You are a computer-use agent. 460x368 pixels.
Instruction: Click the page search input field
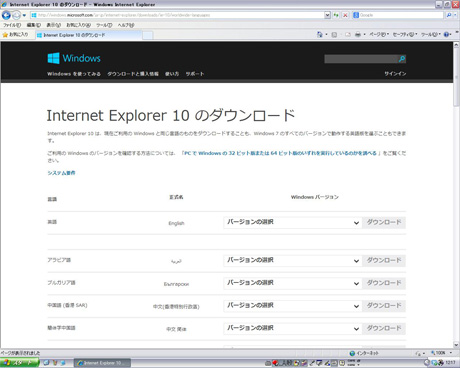361,59
